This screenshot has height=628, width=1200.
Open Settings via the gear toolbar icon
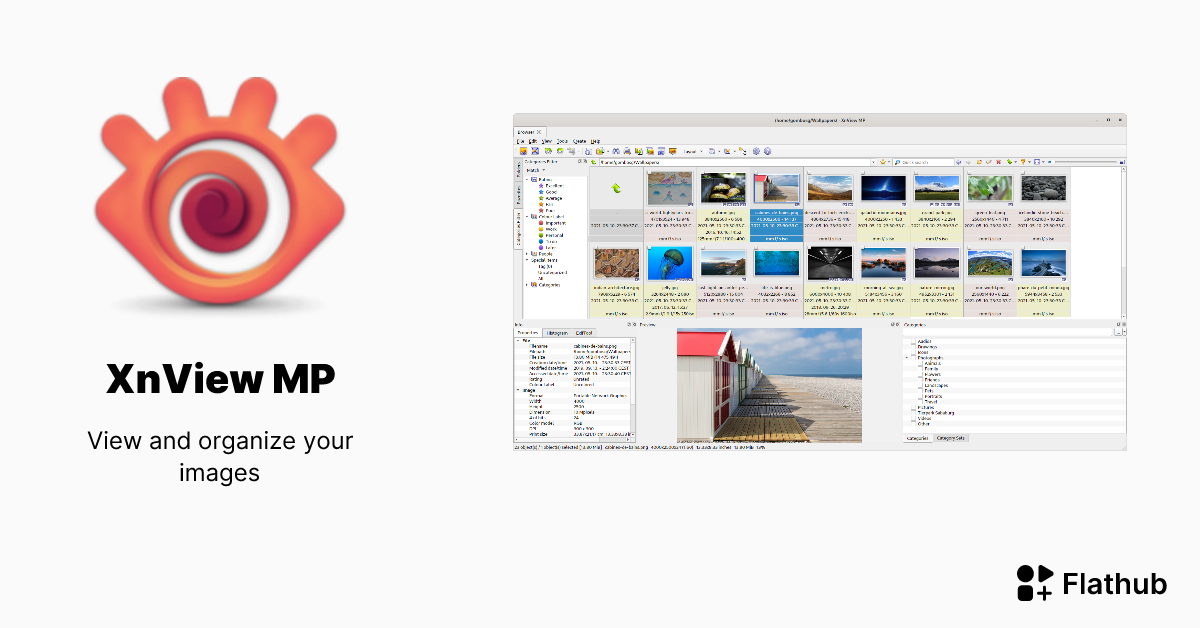pos(756,151)
